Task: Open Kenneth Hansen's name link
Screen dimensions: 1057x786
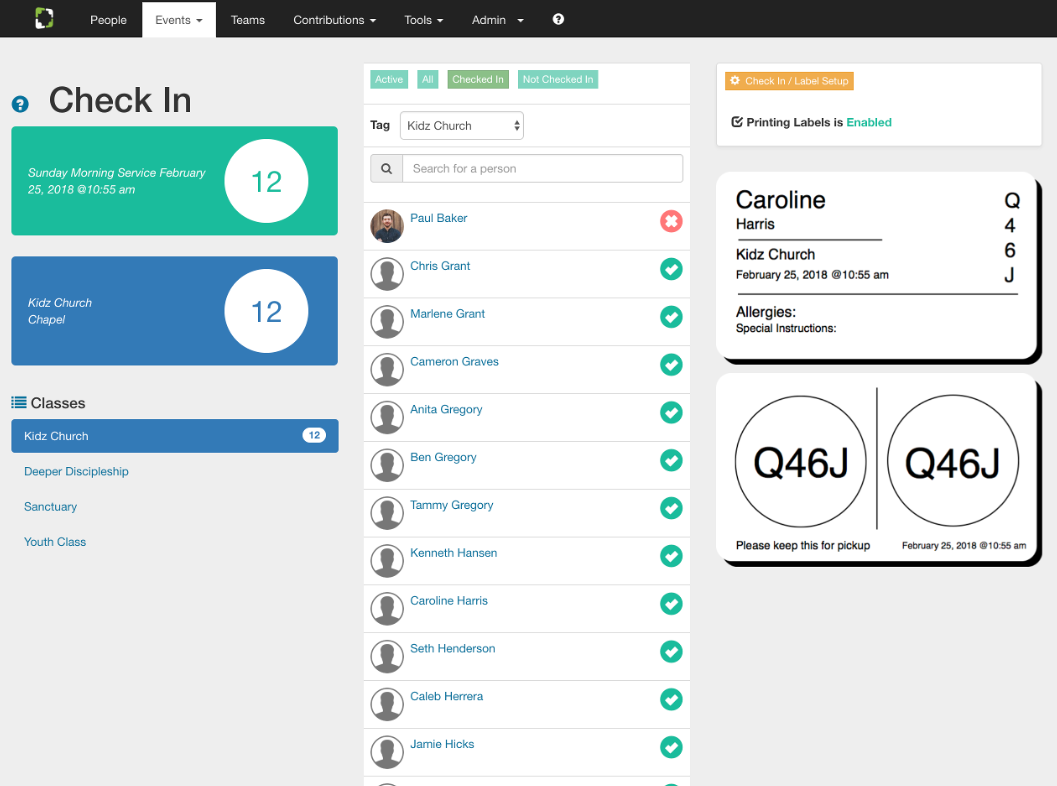Action: (x=454, y=553)
